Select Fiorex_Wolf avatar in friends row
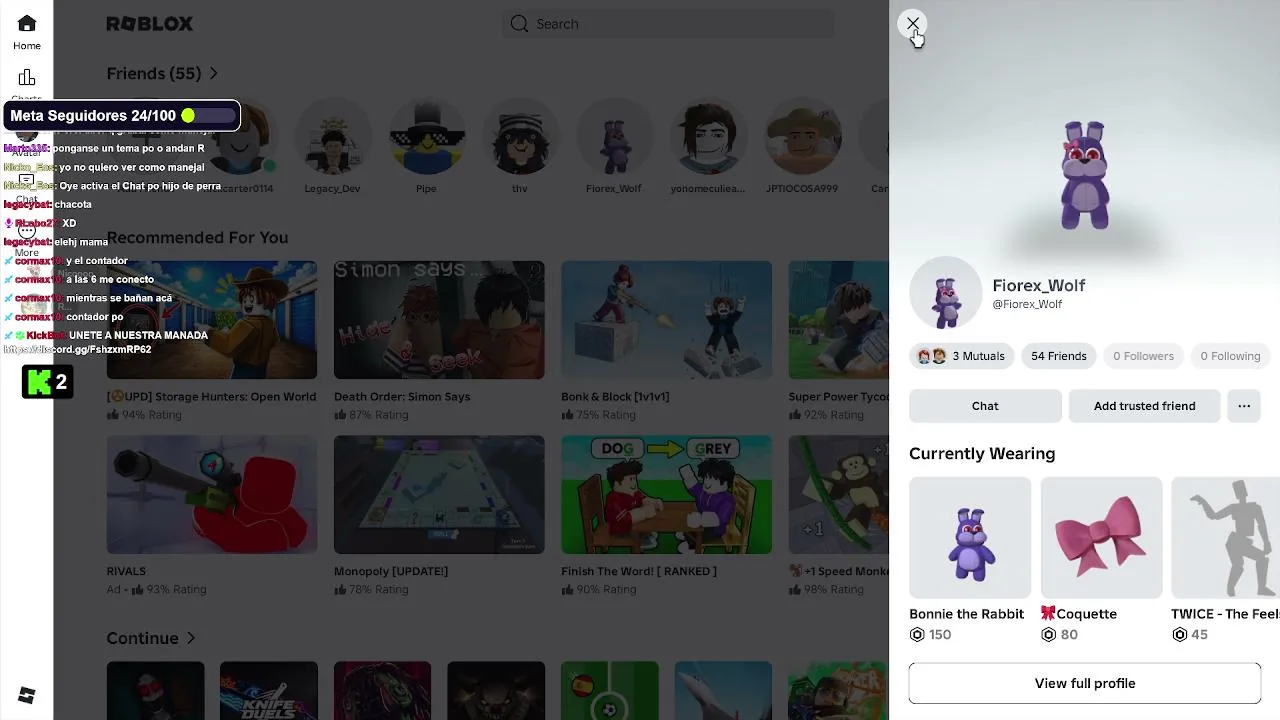This screenshot has width=1280, height=720. [x=614, y=138]
